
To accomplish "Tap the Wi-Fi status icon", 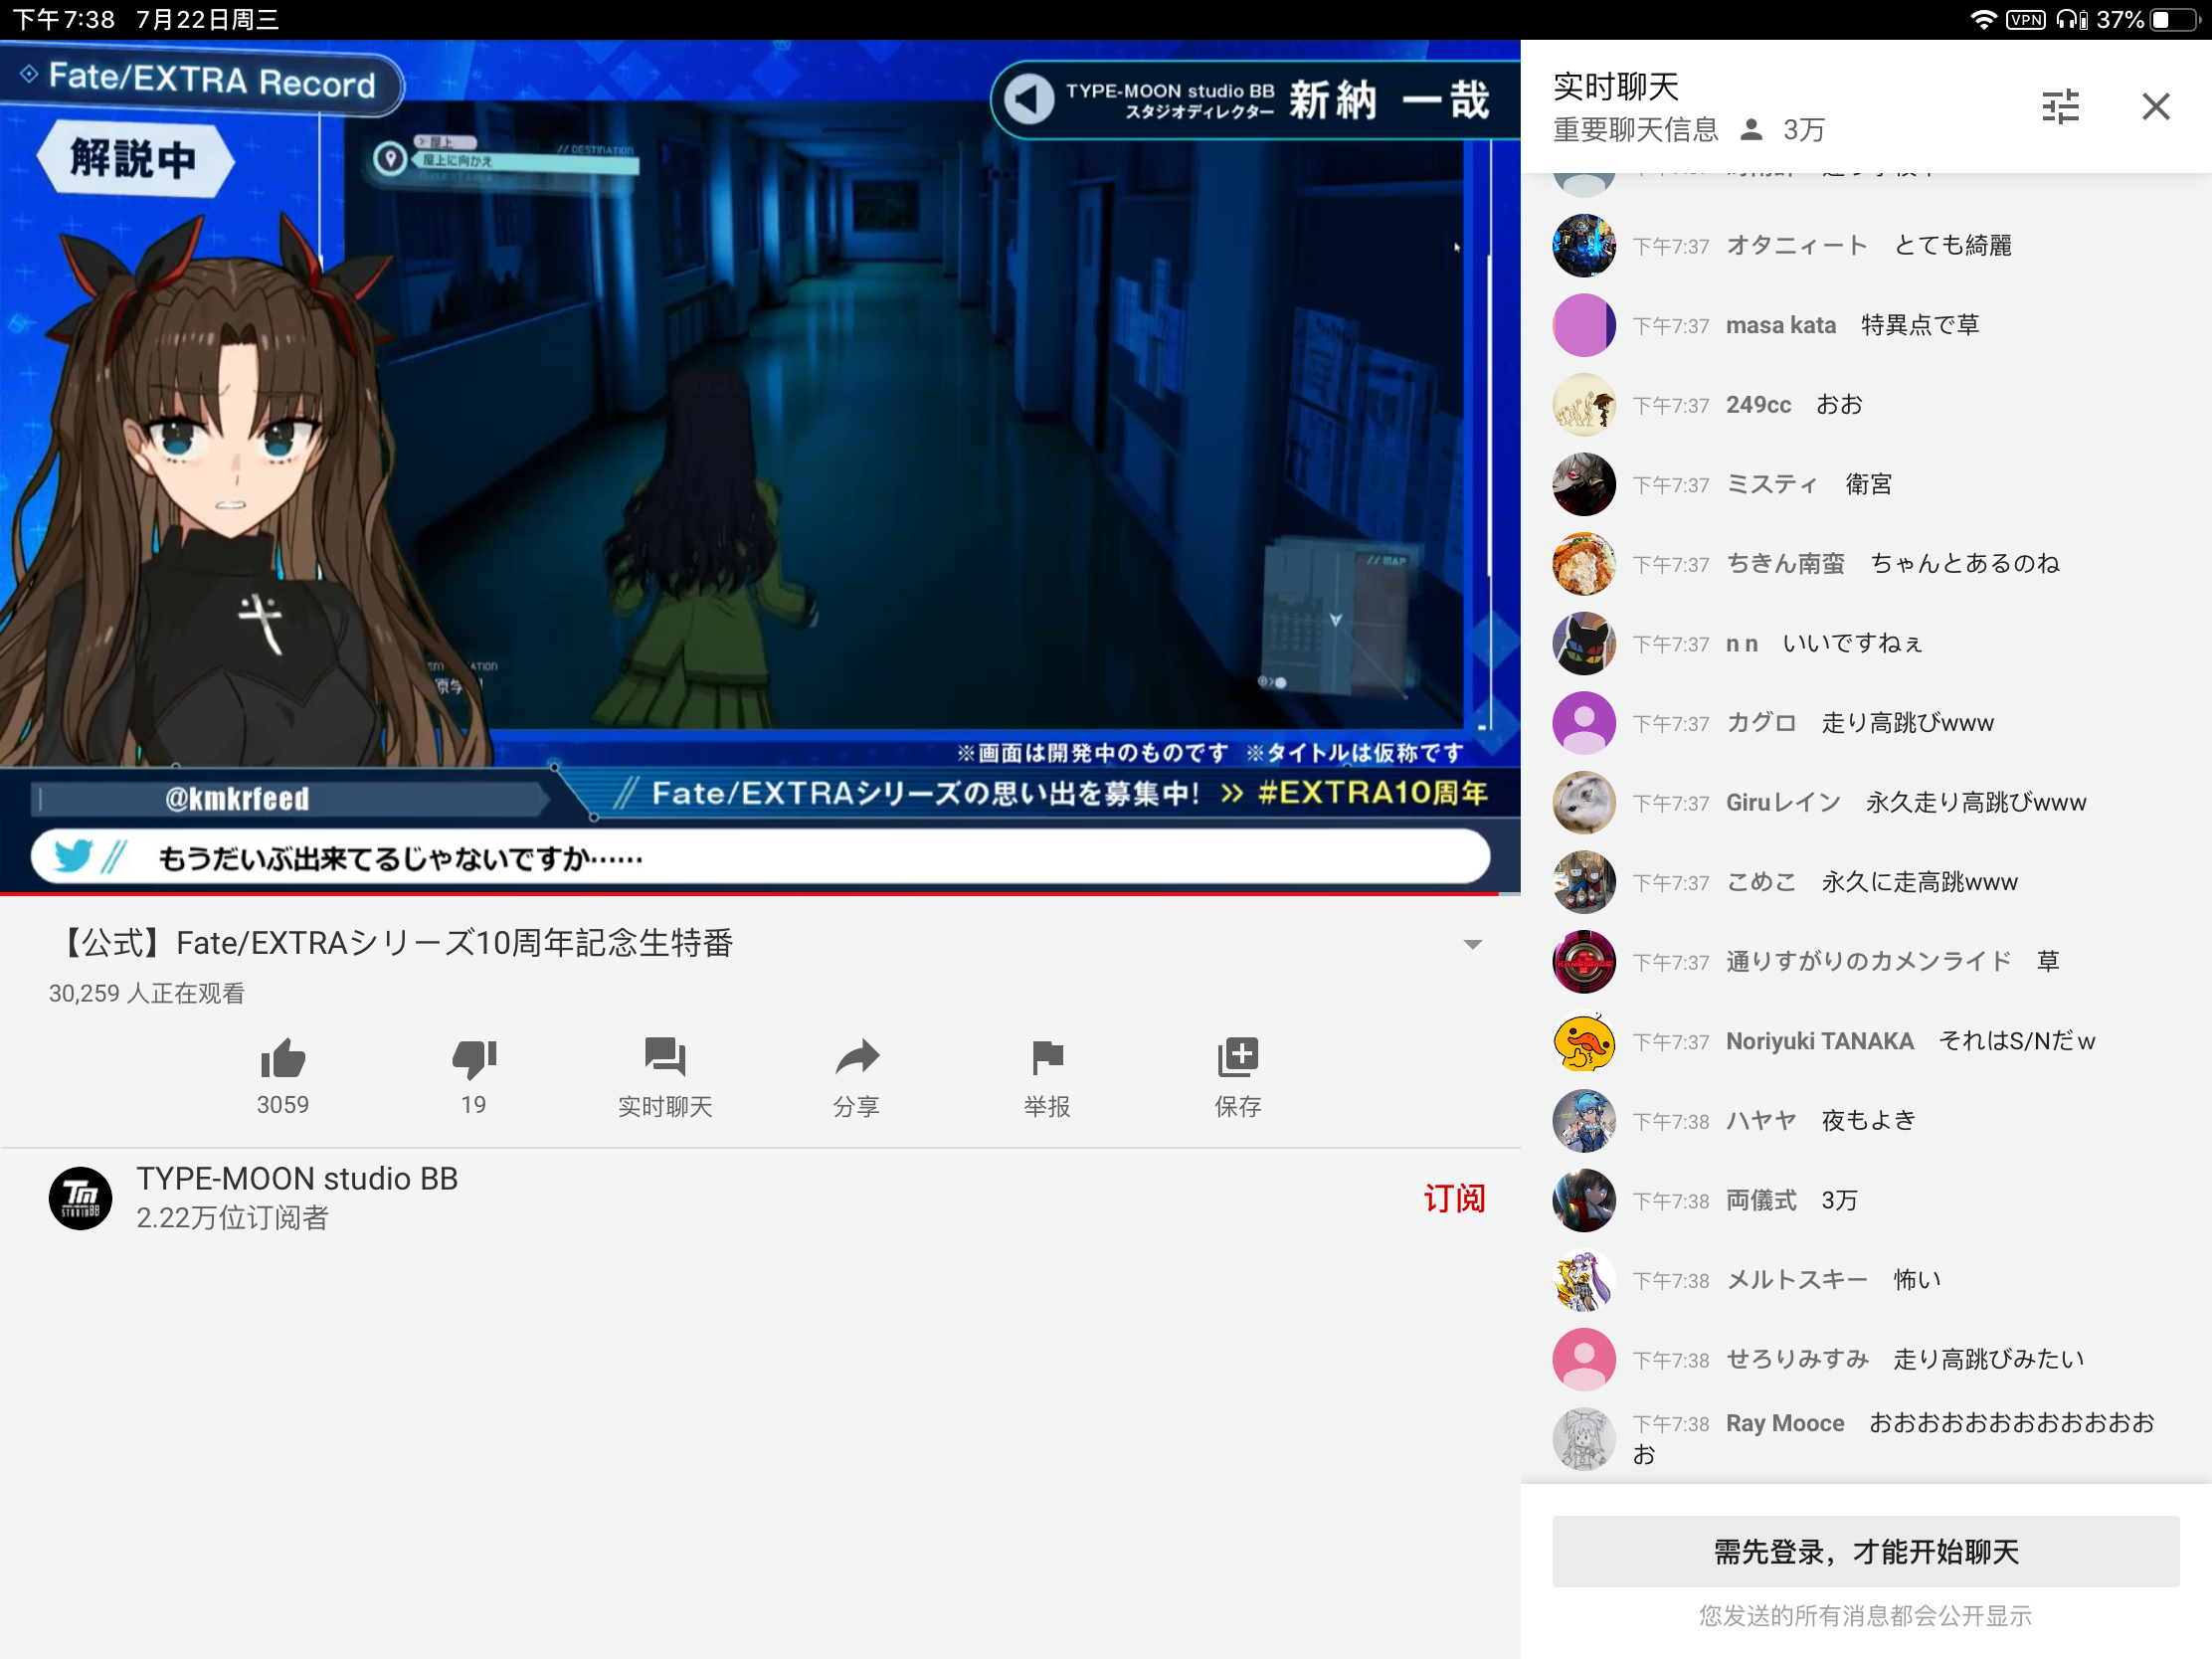I will [x=1983, y=19].
